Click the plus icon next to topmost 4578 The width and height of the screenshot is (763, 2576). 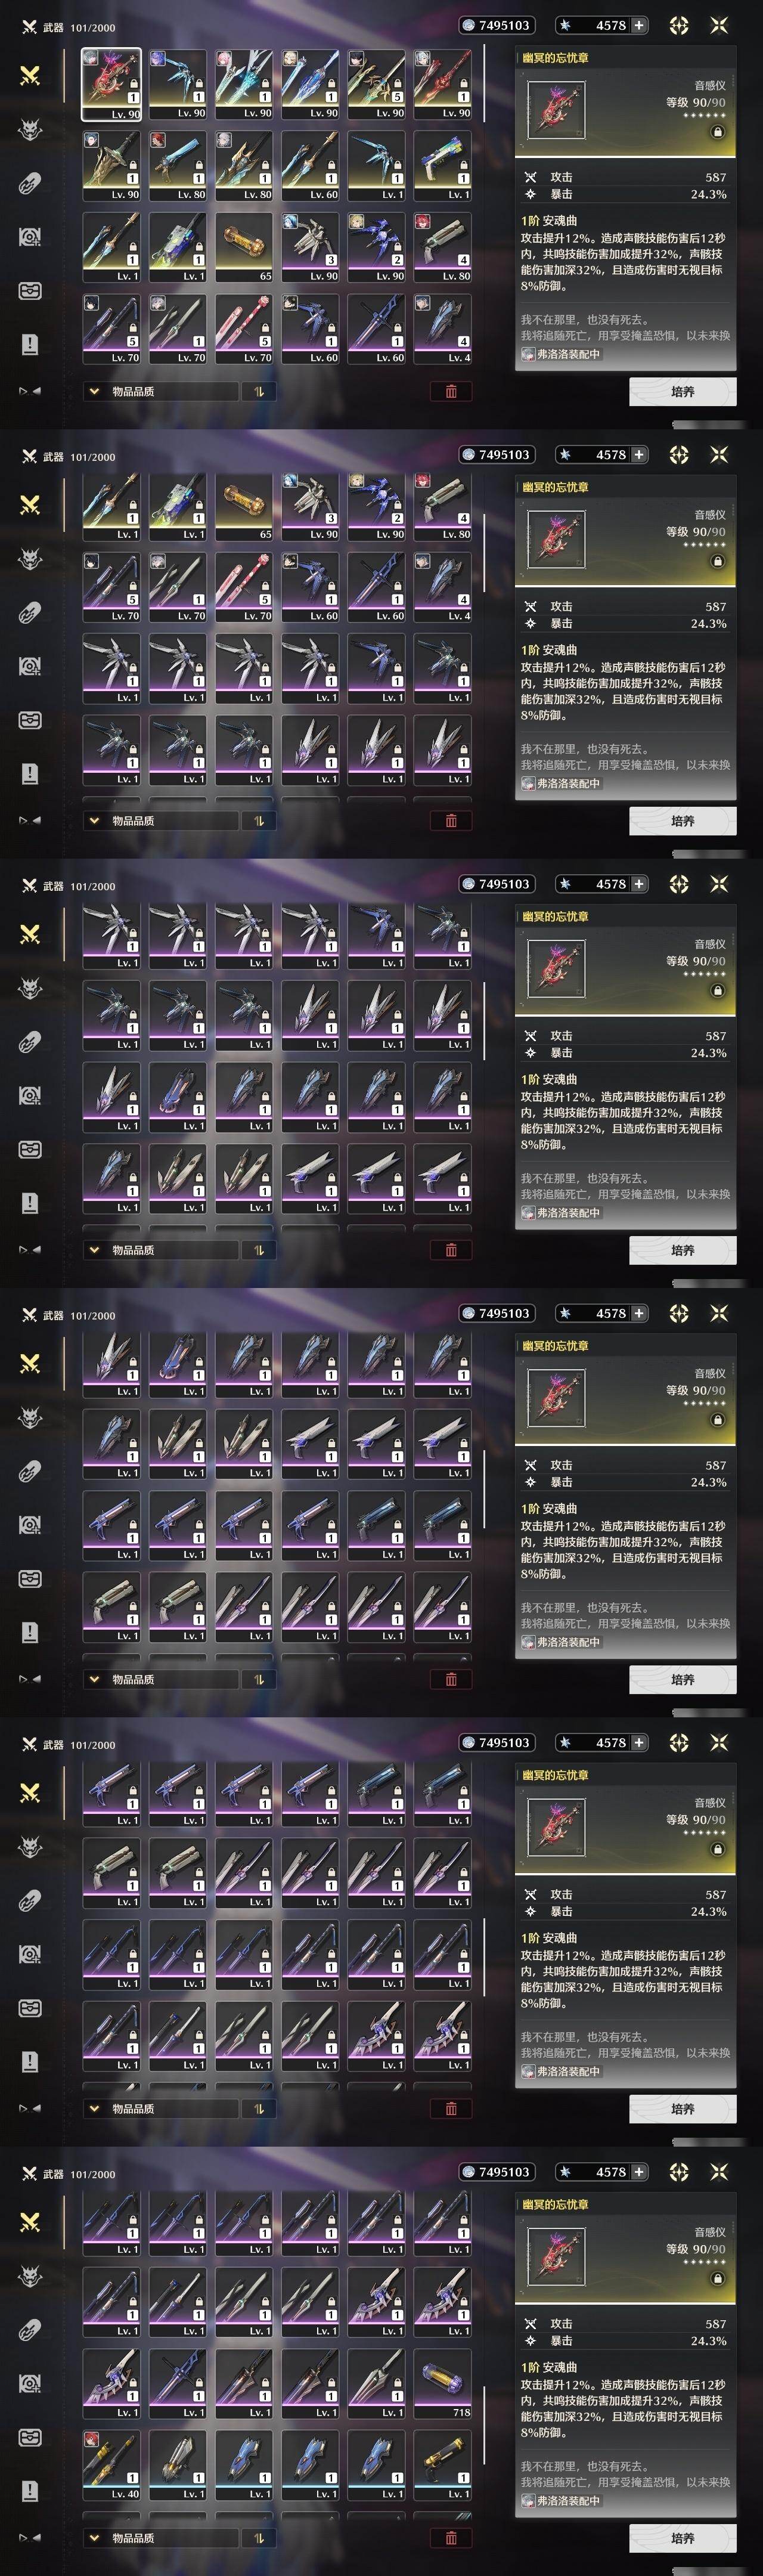coord(638,25)
